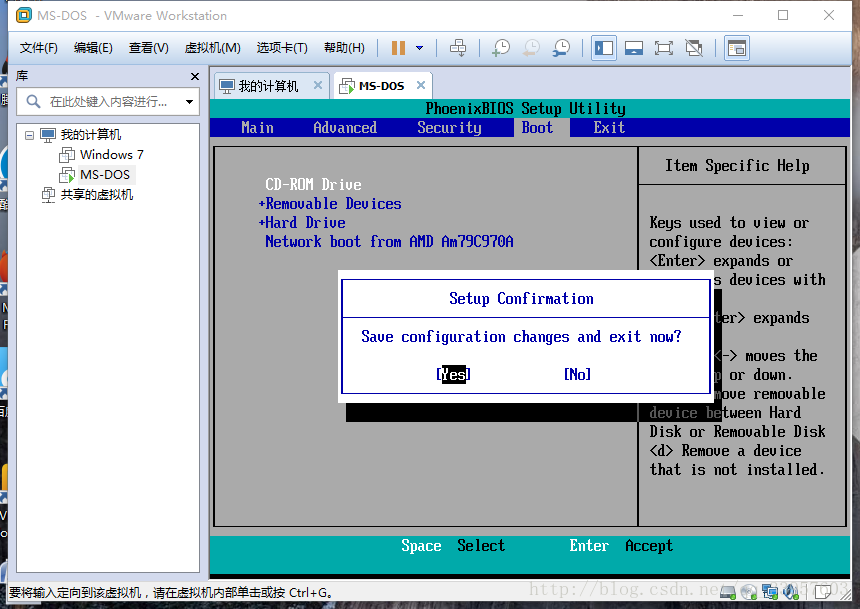Close the 我的计算机 tab

pyautogui.click(x=318, y=85)
